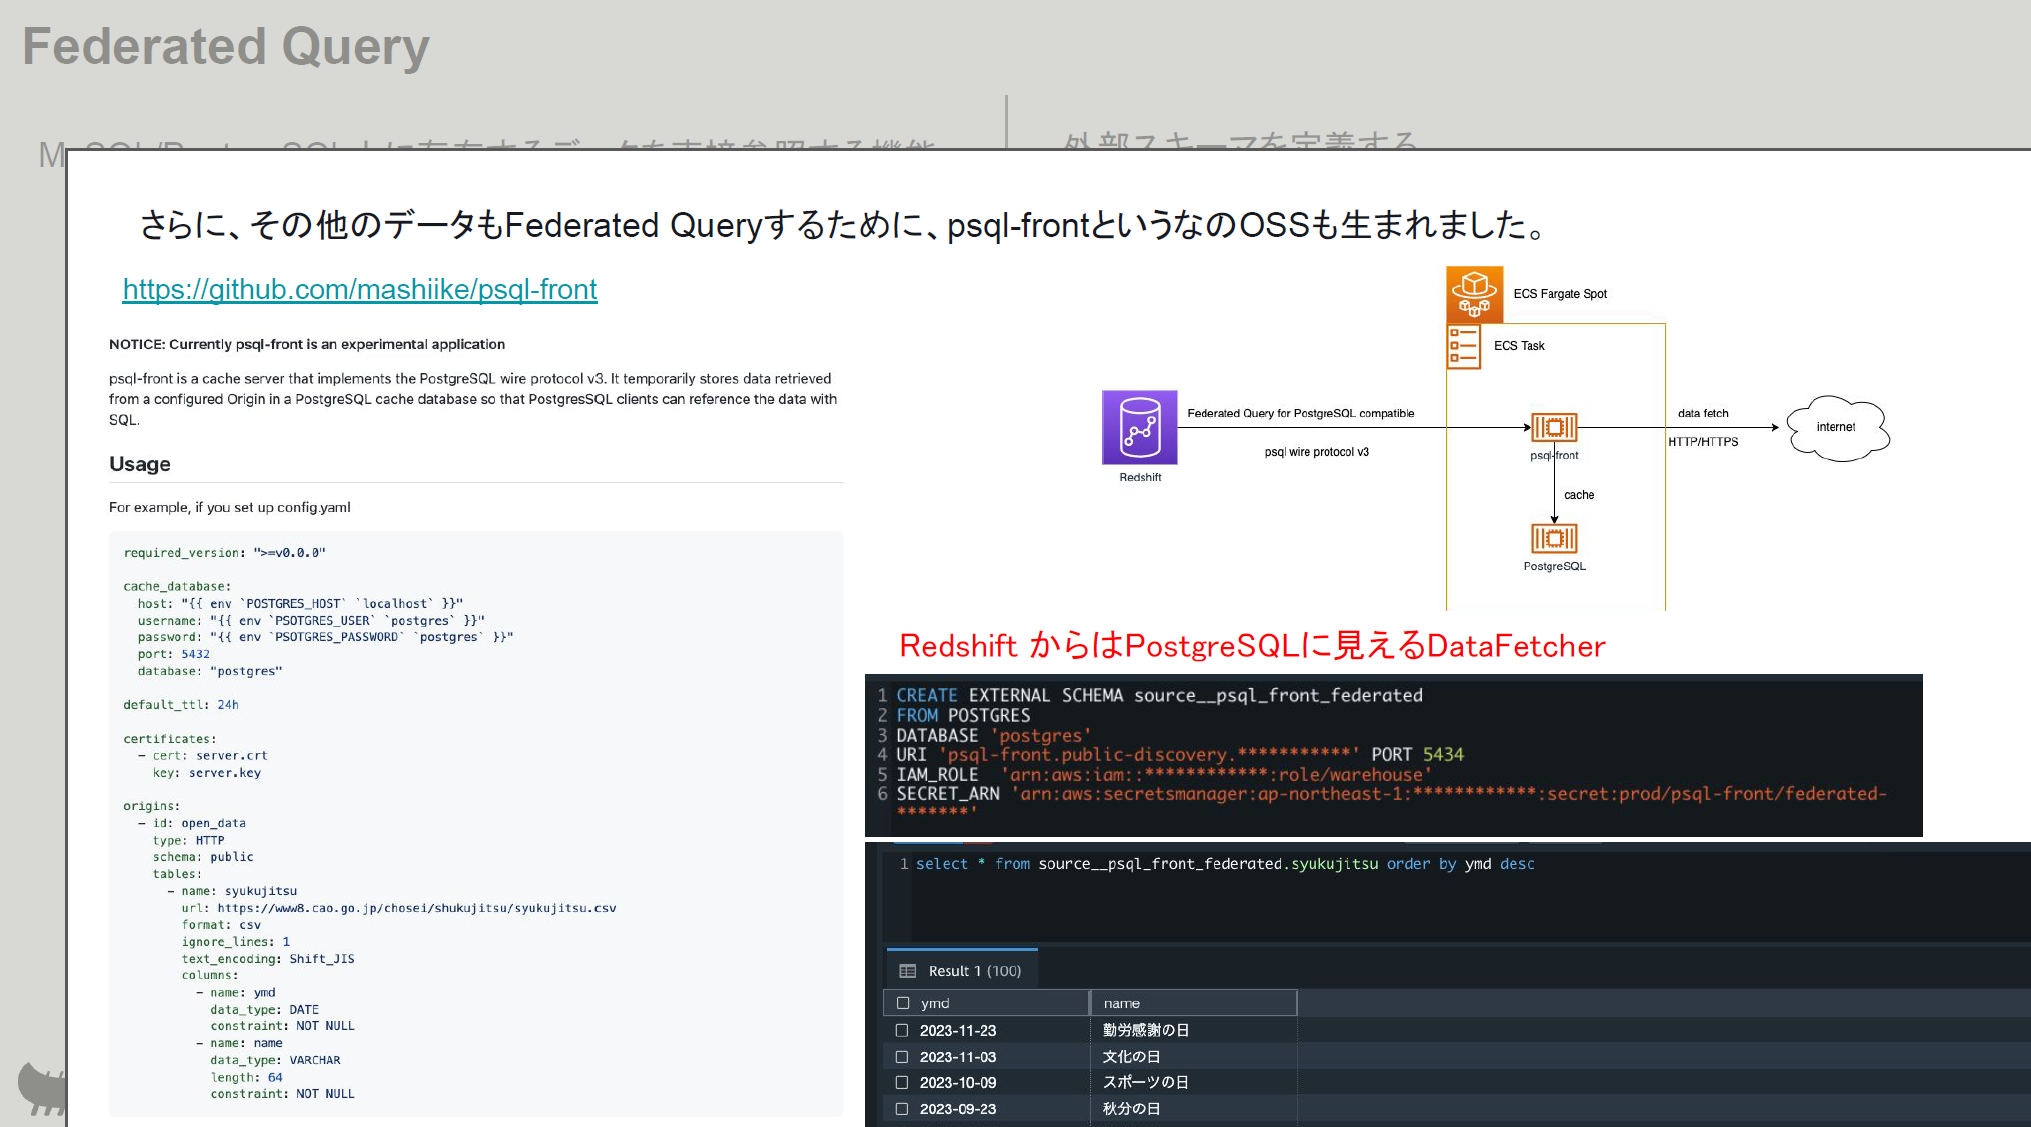Click the ECS Task list icon

[1464, 346]
